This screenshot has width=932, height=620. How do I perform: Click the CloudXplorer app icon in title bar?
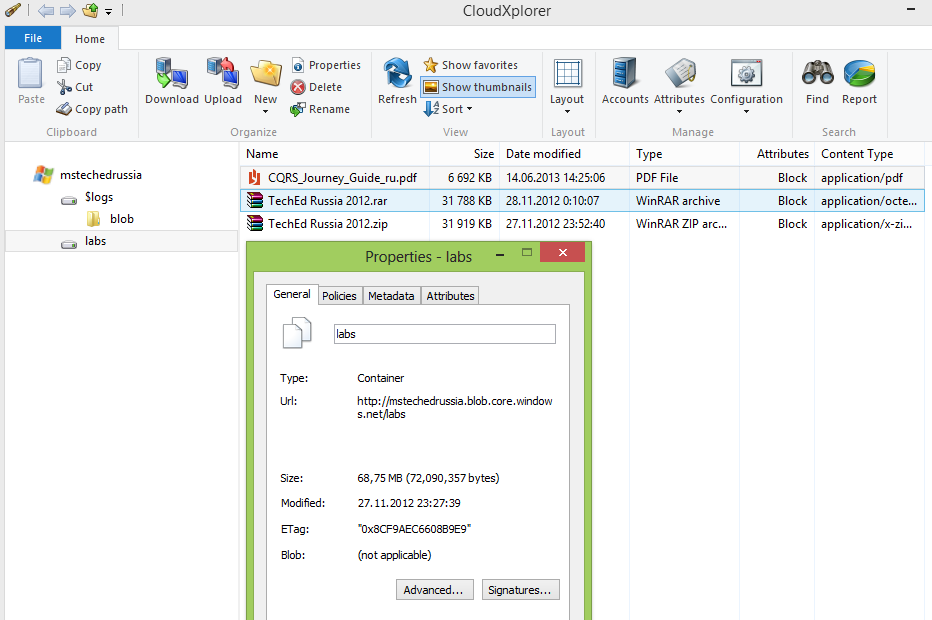[12, 10]
